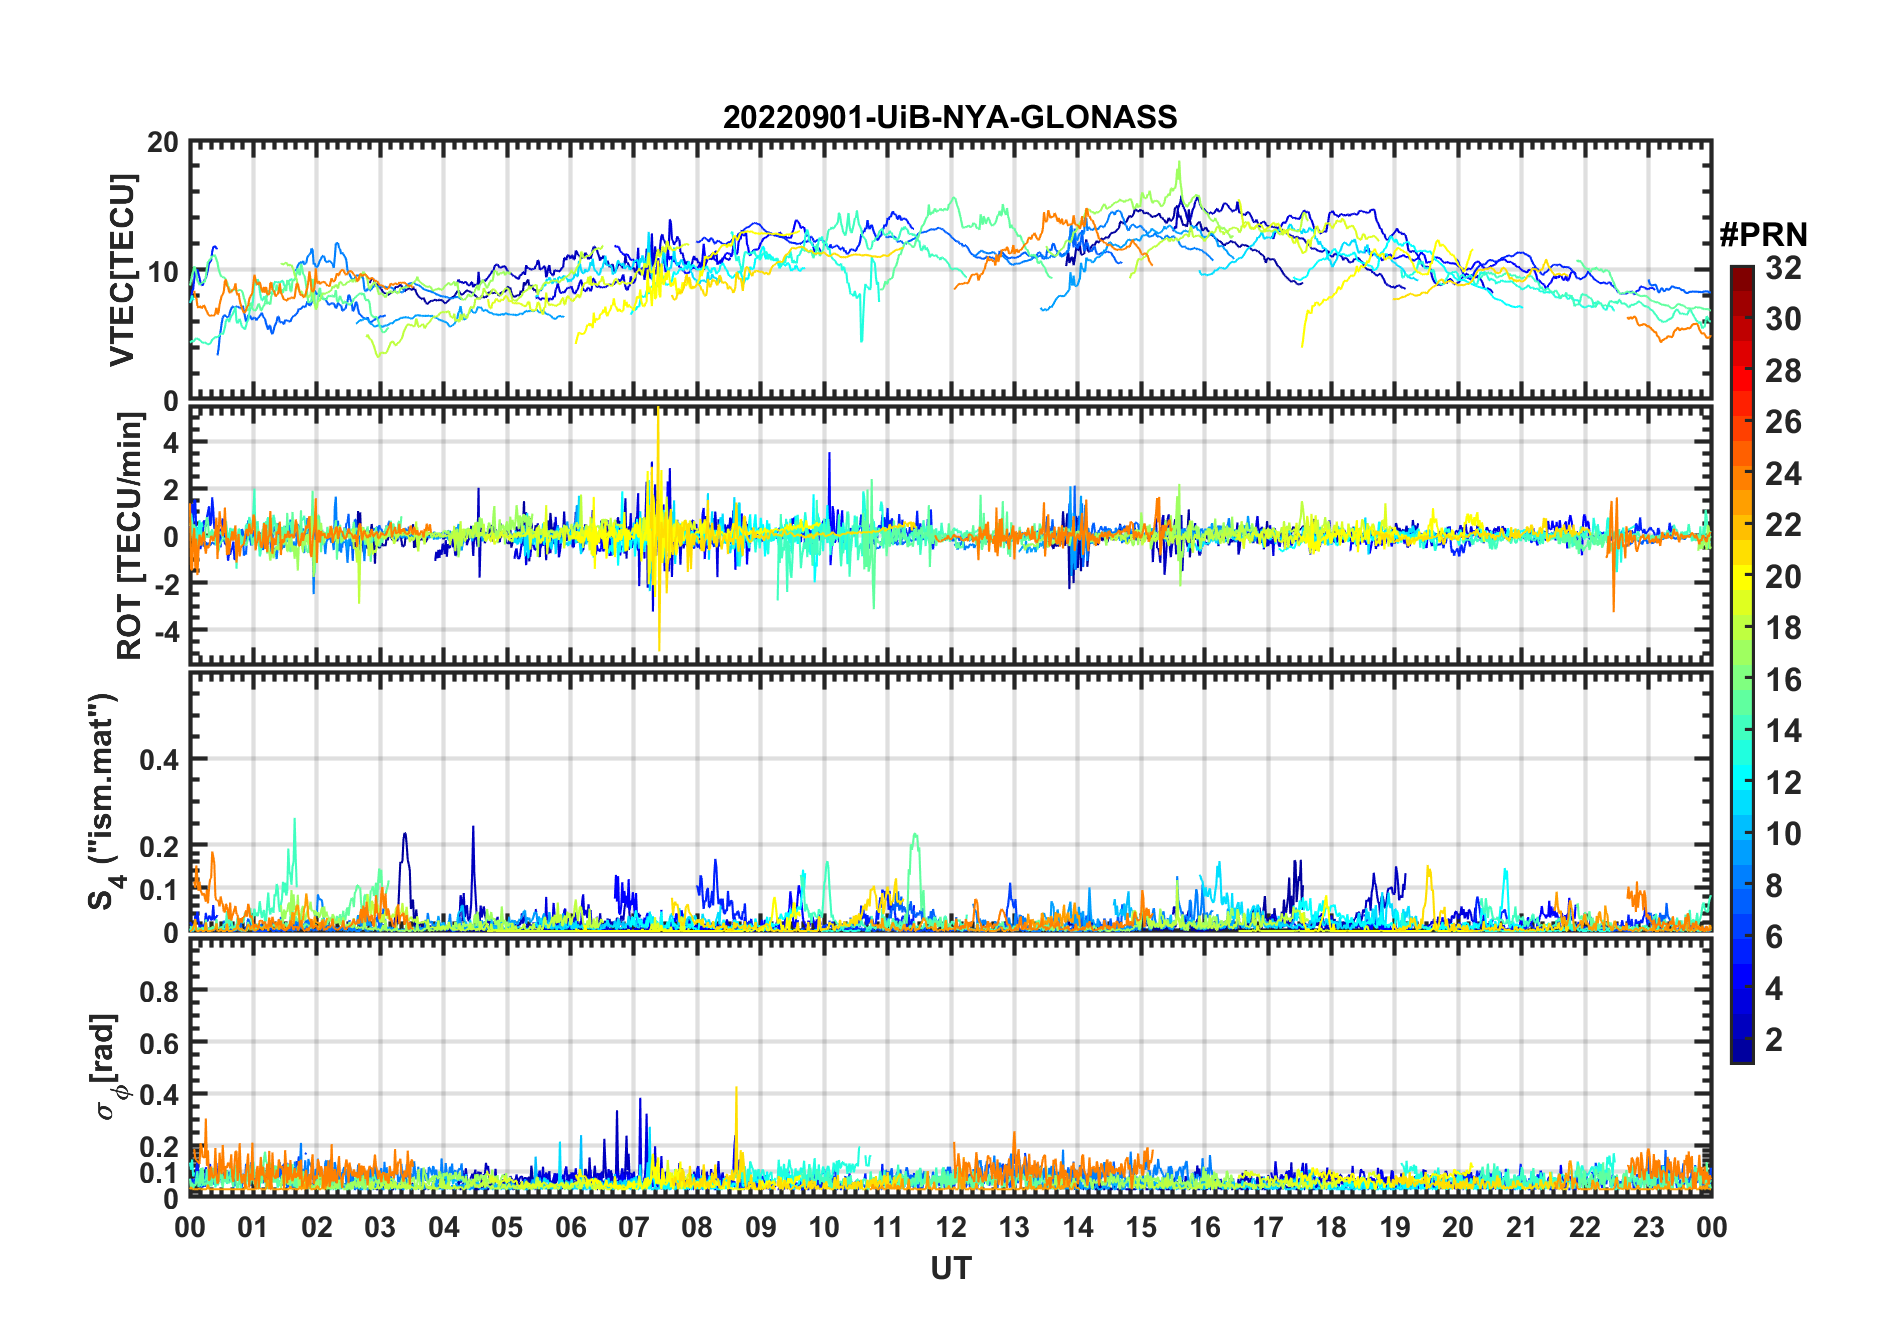Click the colorbar tick label 16

click(x=1783, y=680)
